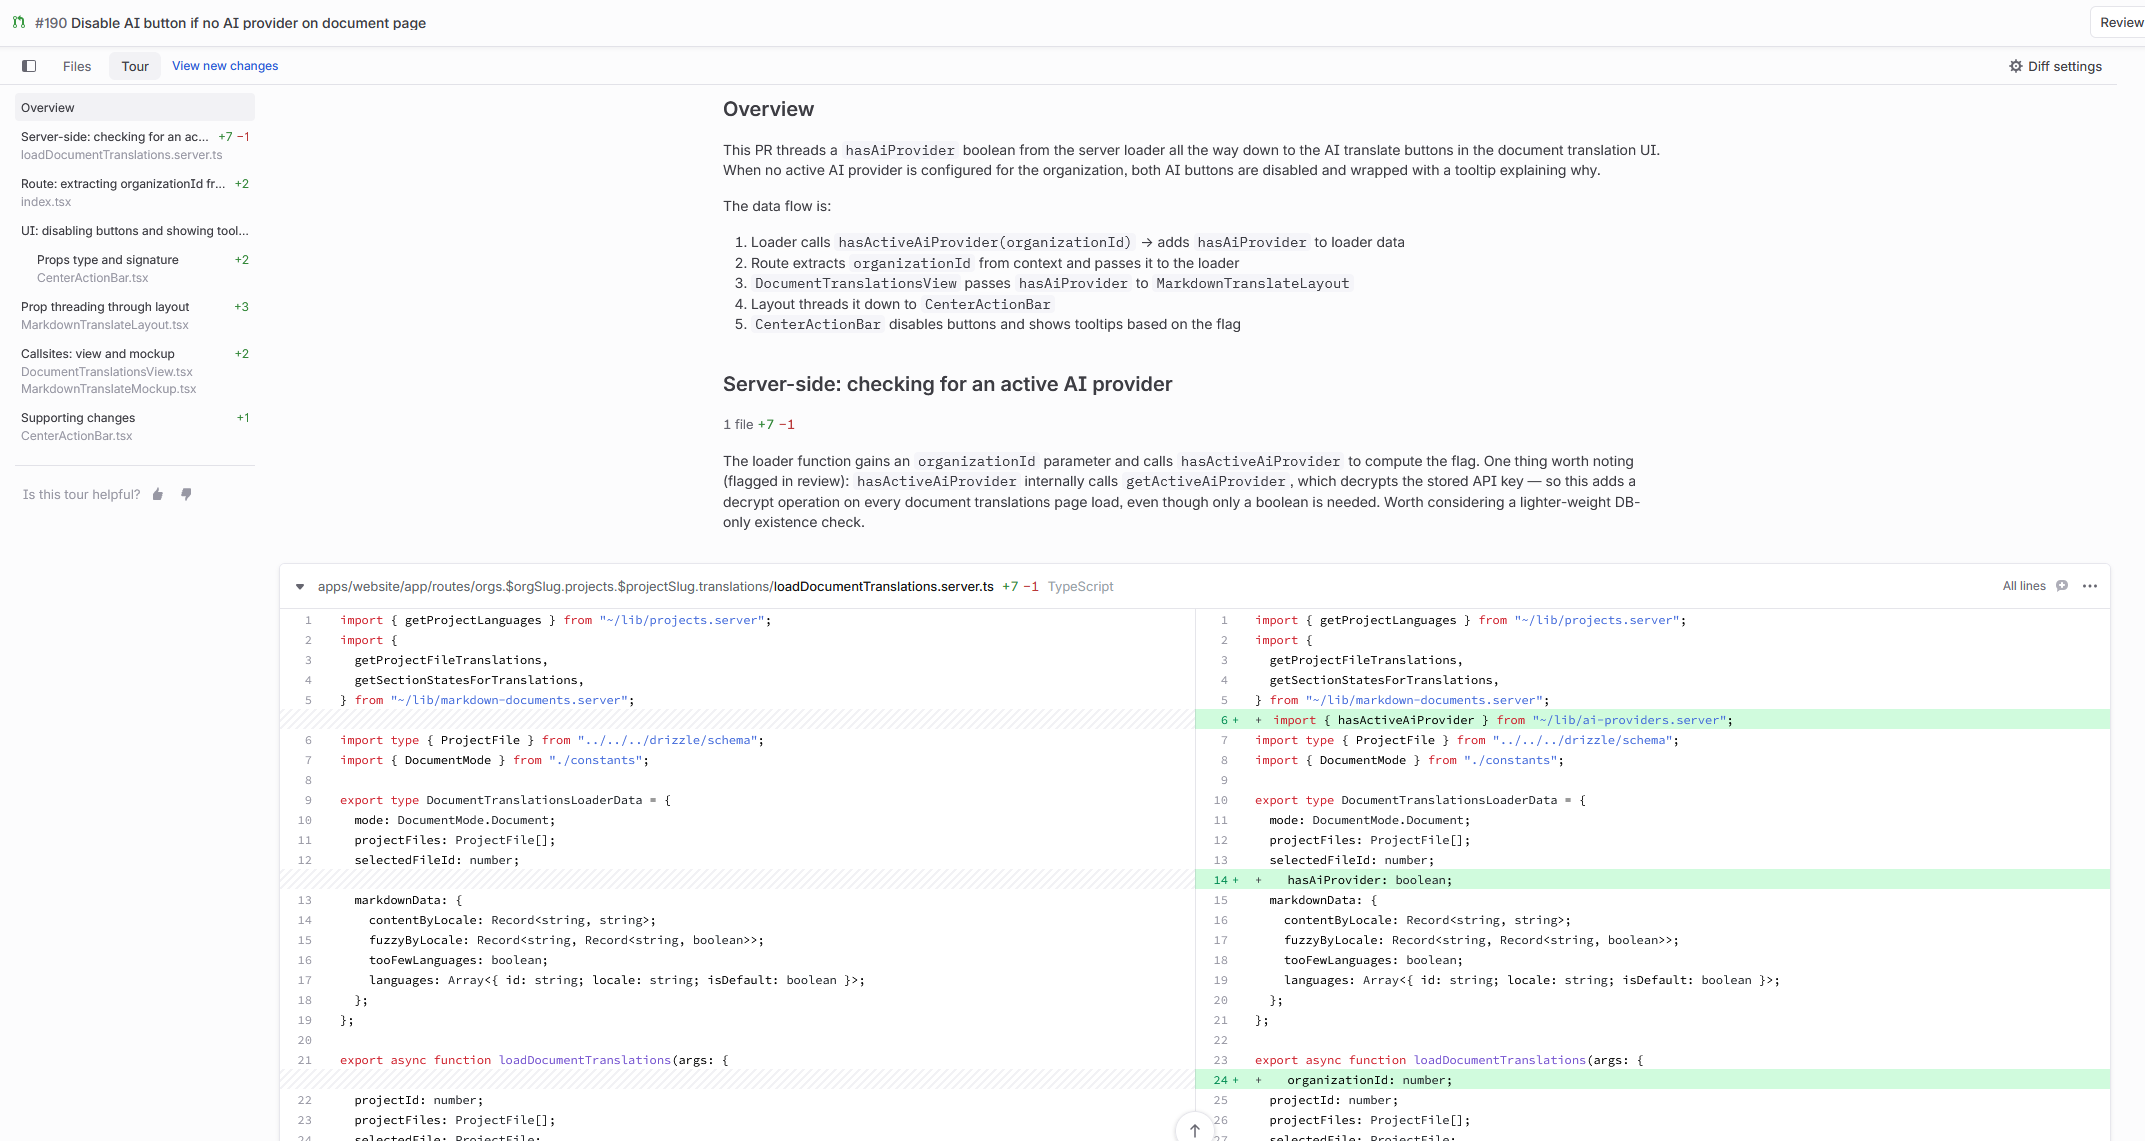
Task: Click the hasAiProvider code term in the Overview paragraph
Action: [x=900, y=151]
